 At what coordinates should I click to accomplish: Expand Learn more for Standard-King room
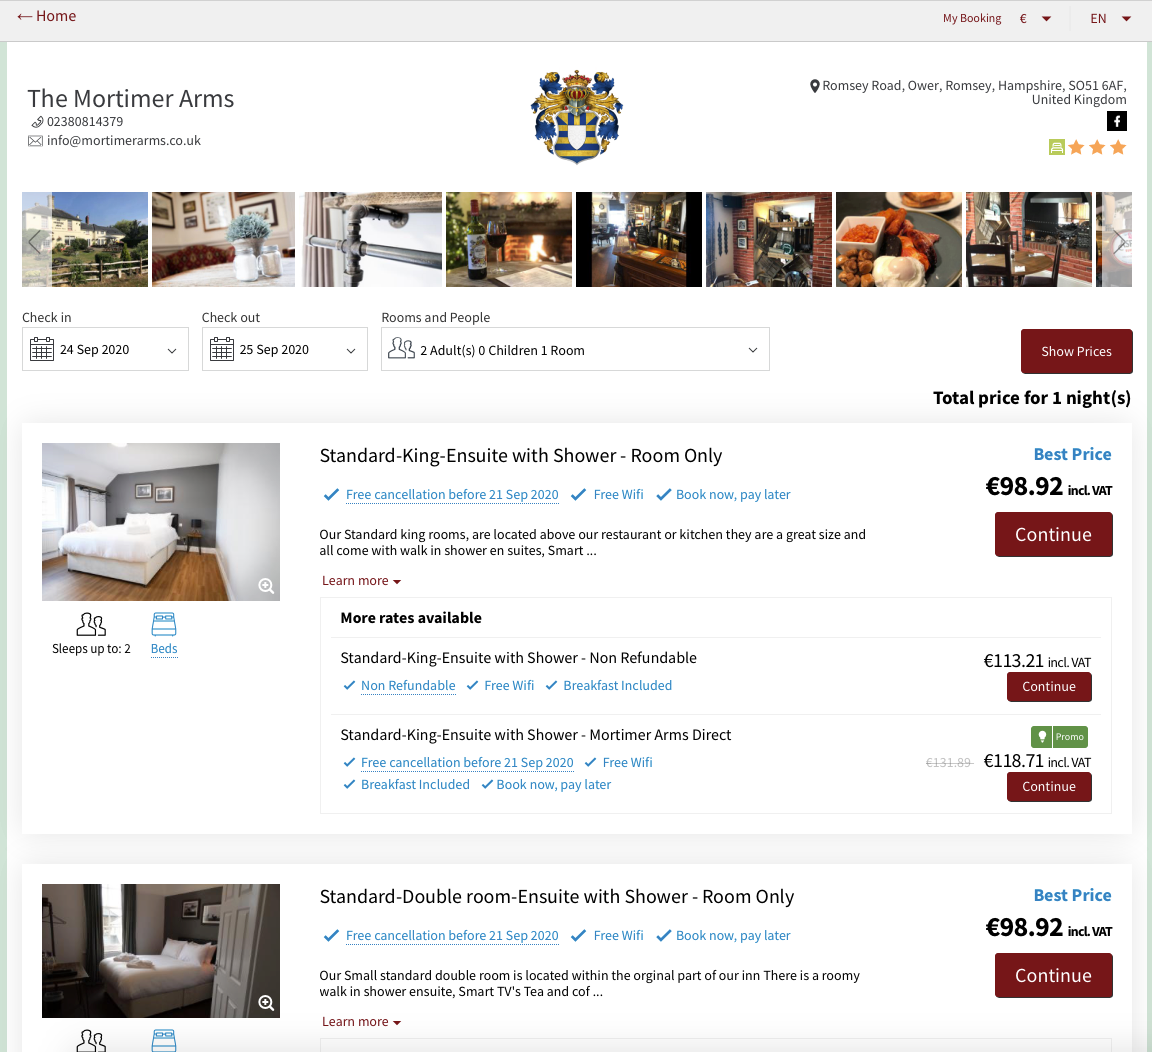point(361,581)
